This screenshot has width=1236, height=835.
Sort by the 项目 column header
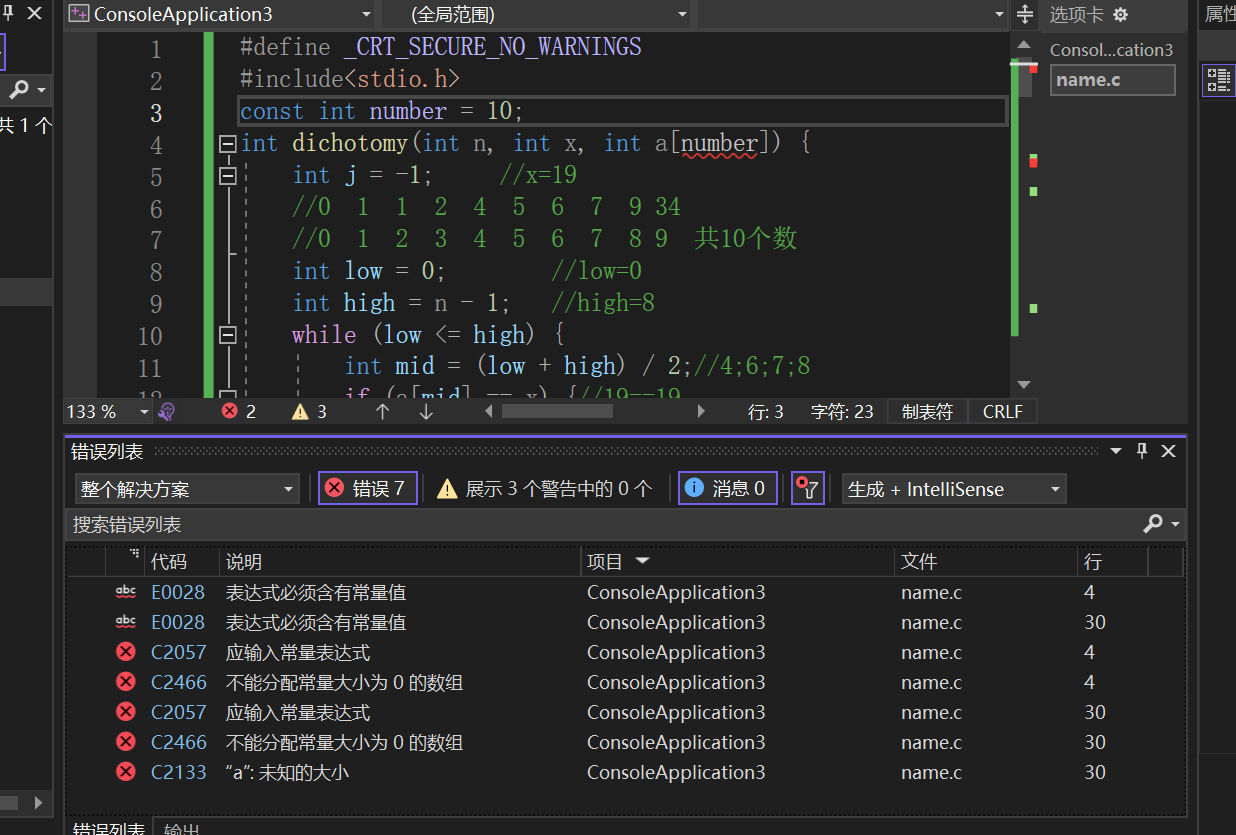tap(737, 562)
